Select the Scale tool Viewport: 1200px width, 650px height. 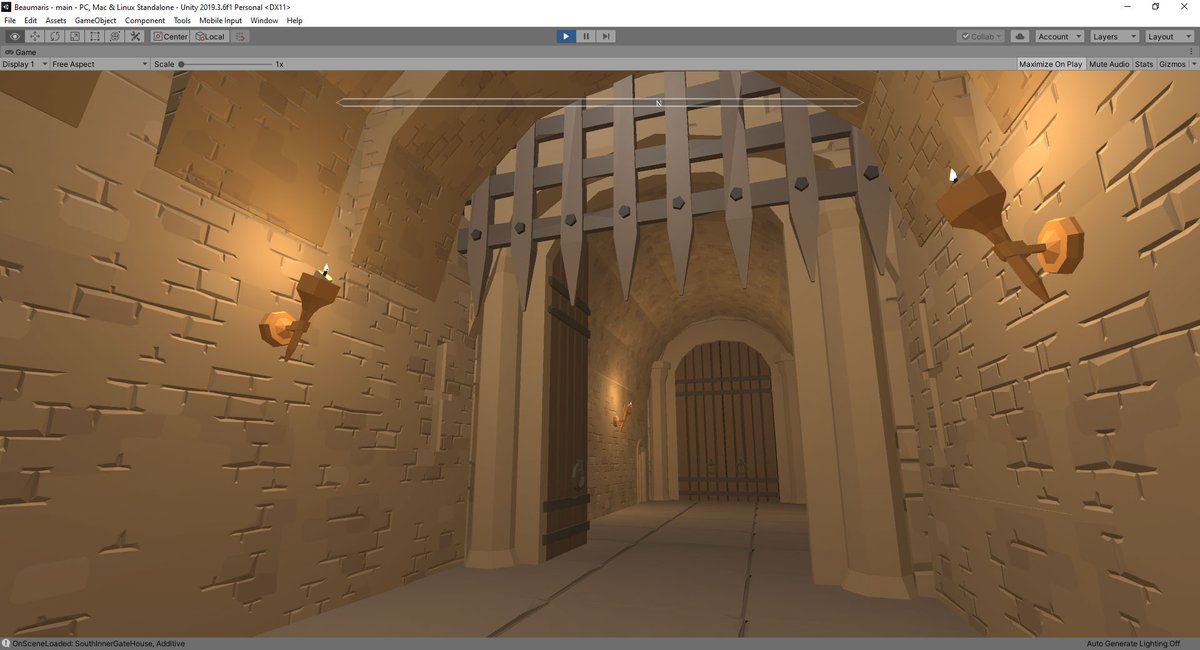click(x=75, y=36)
